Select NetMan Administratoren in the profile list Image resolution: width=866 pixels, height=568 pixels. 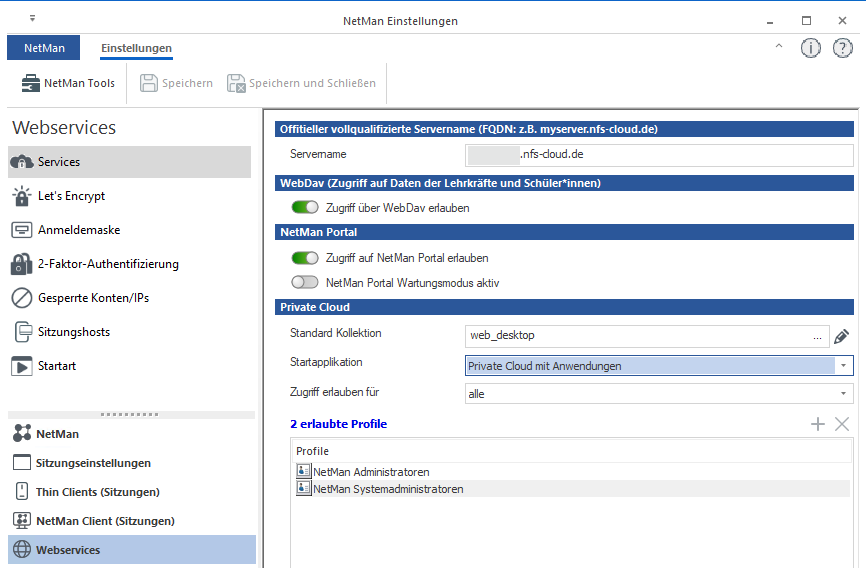pos(371,472)
